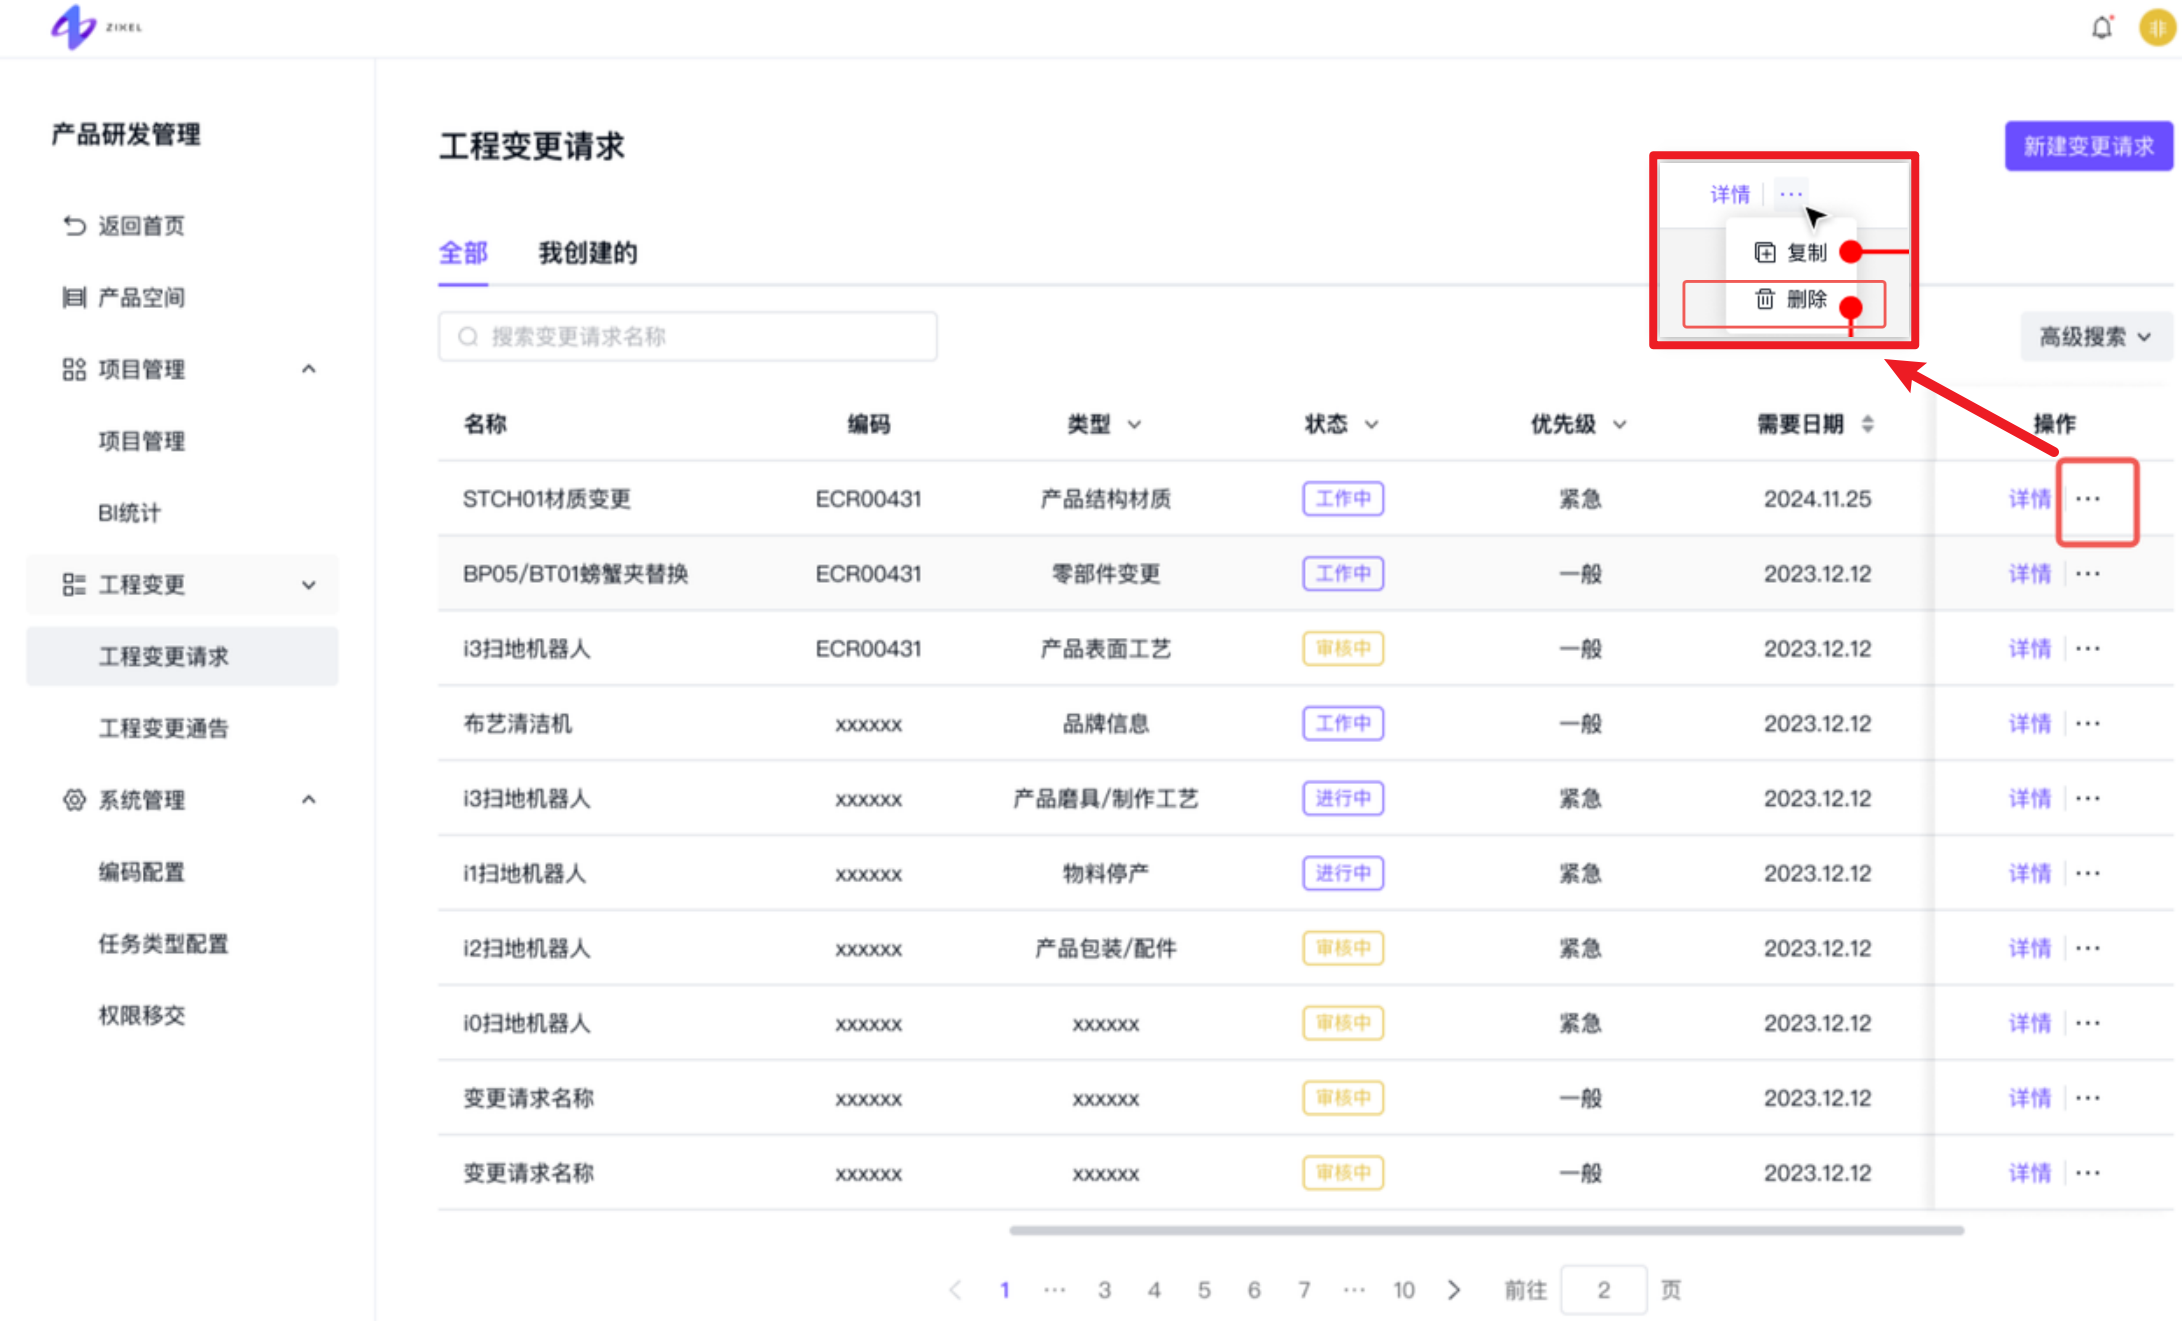Go to page 6
The width and height of the screenshot is (2182, 1321).
1254,1290
